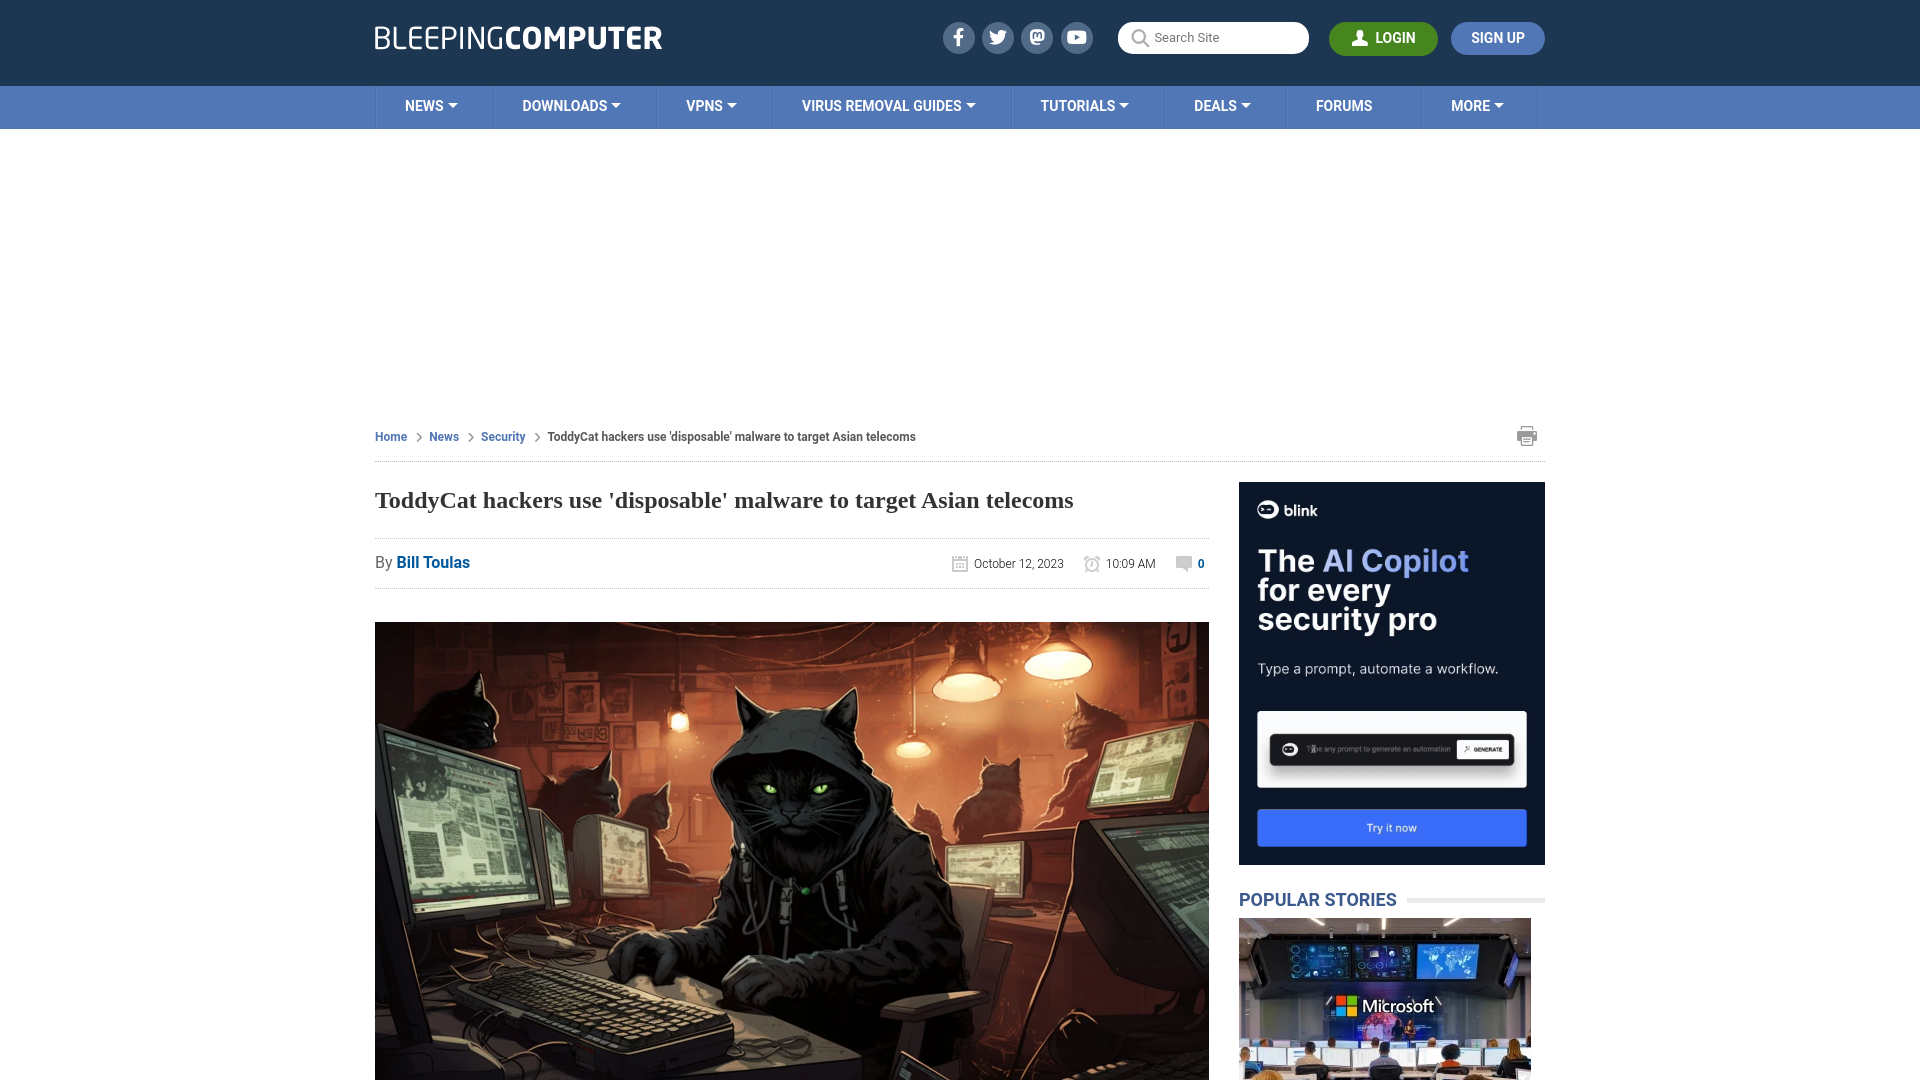Select the FORUMS menu item
Viewport: 1920px width, 1080px height.
click(x=1344, y=105)
